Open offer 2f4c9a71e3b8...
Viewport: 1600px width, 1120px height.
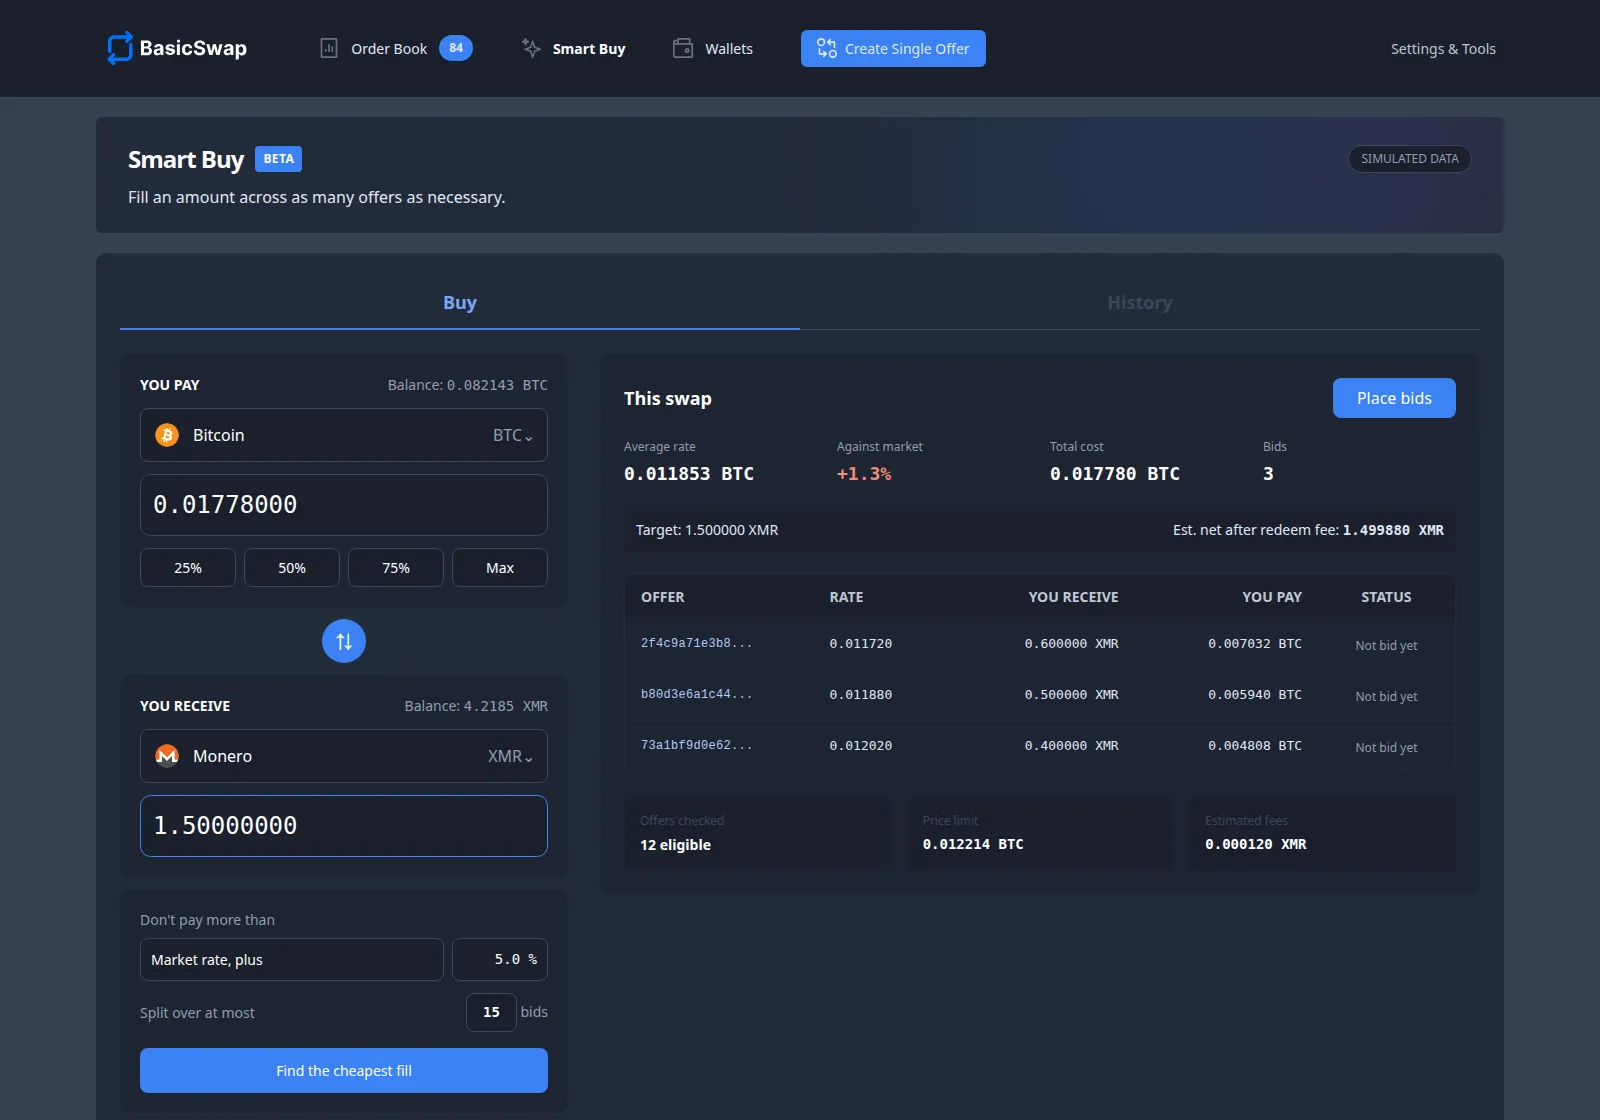coord(696,643)
